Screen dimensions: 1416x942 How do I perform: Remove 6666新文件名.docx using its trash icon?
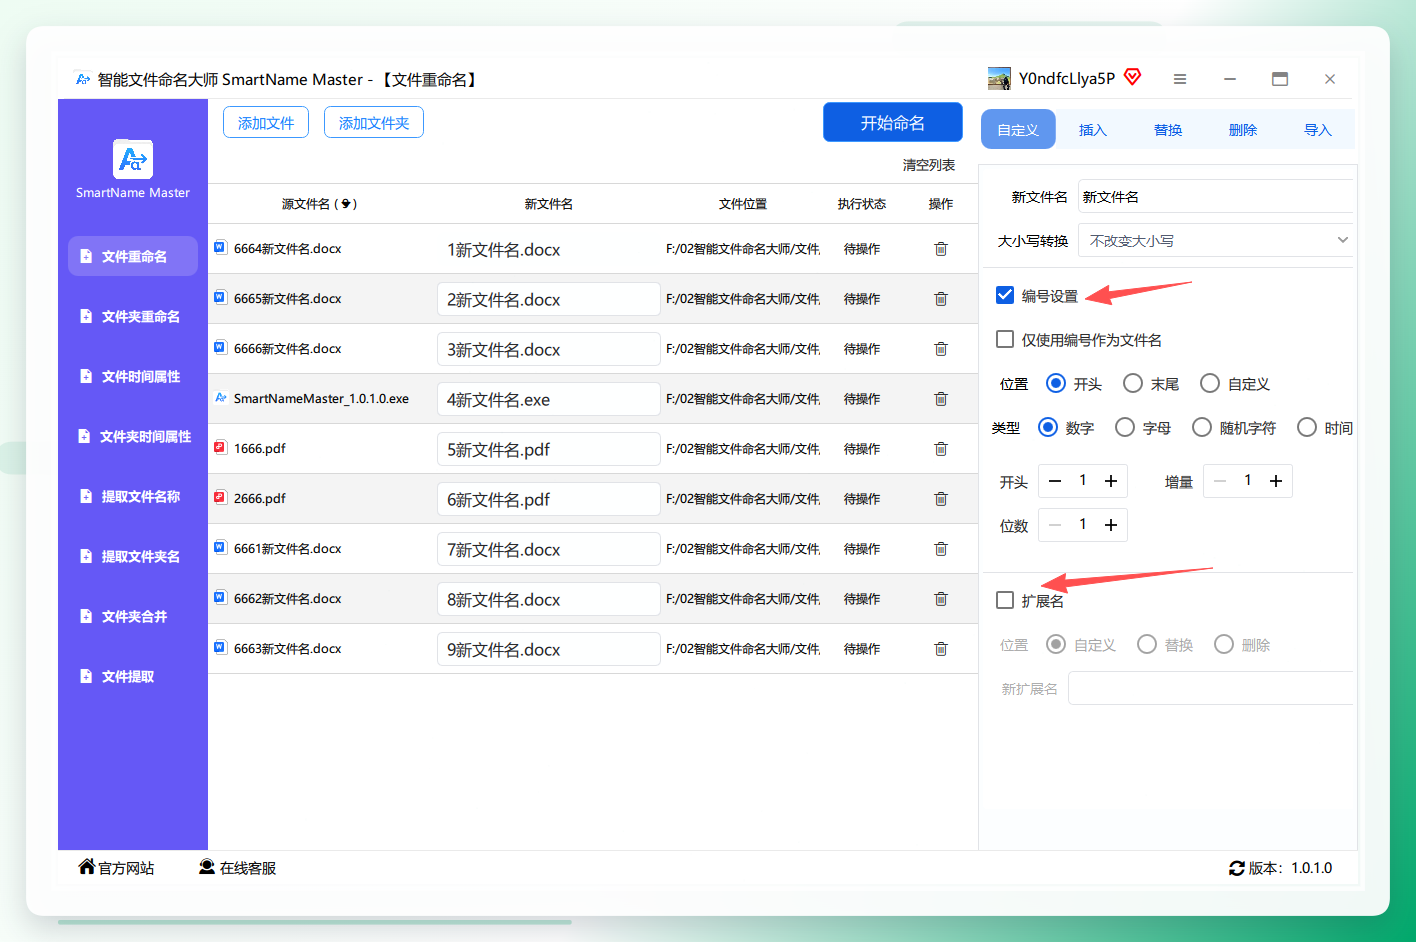tap(941, 349)
